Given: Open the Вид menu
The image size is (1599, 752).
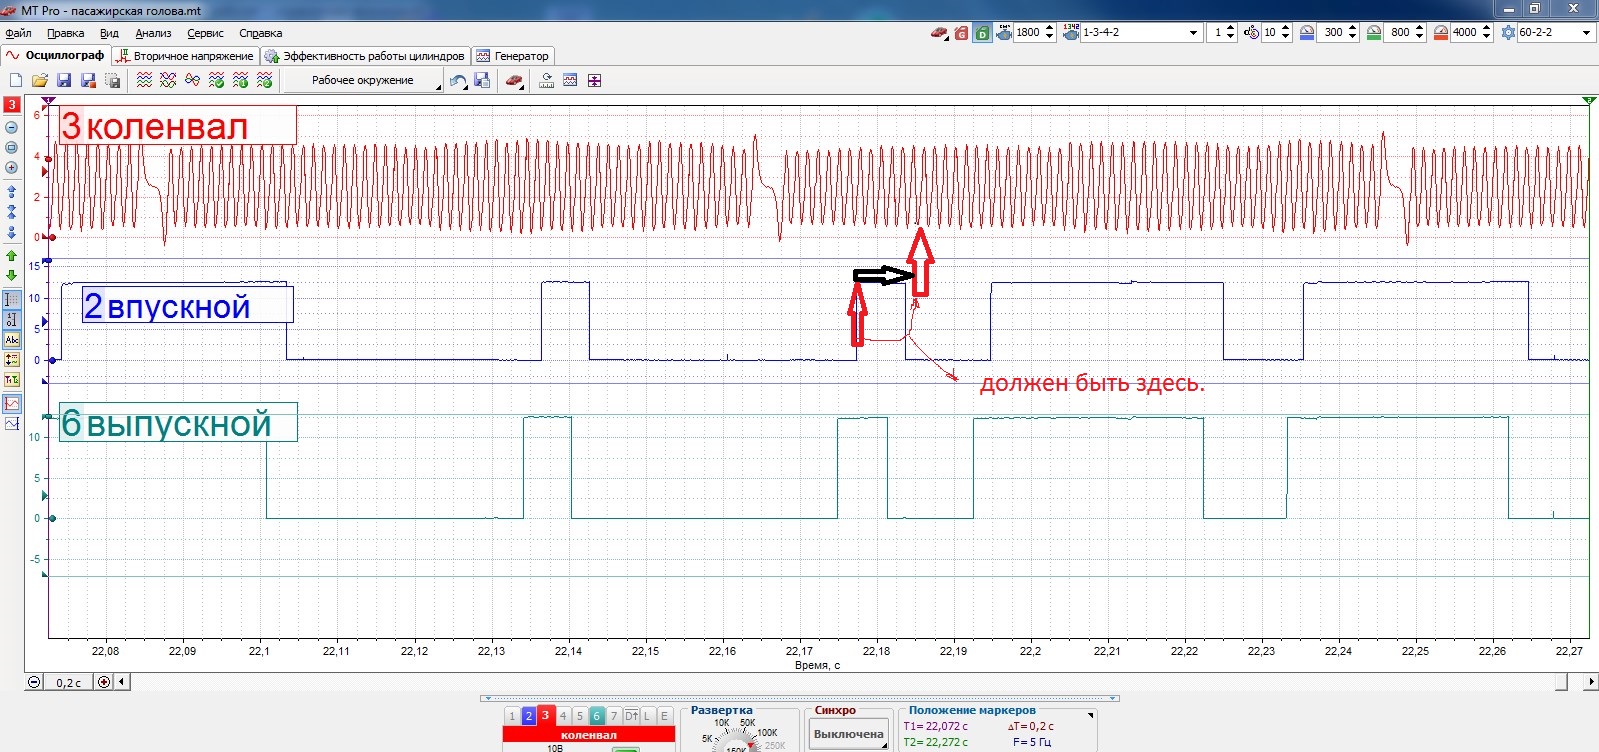Looking at the screenshot, I should [109, 33].
